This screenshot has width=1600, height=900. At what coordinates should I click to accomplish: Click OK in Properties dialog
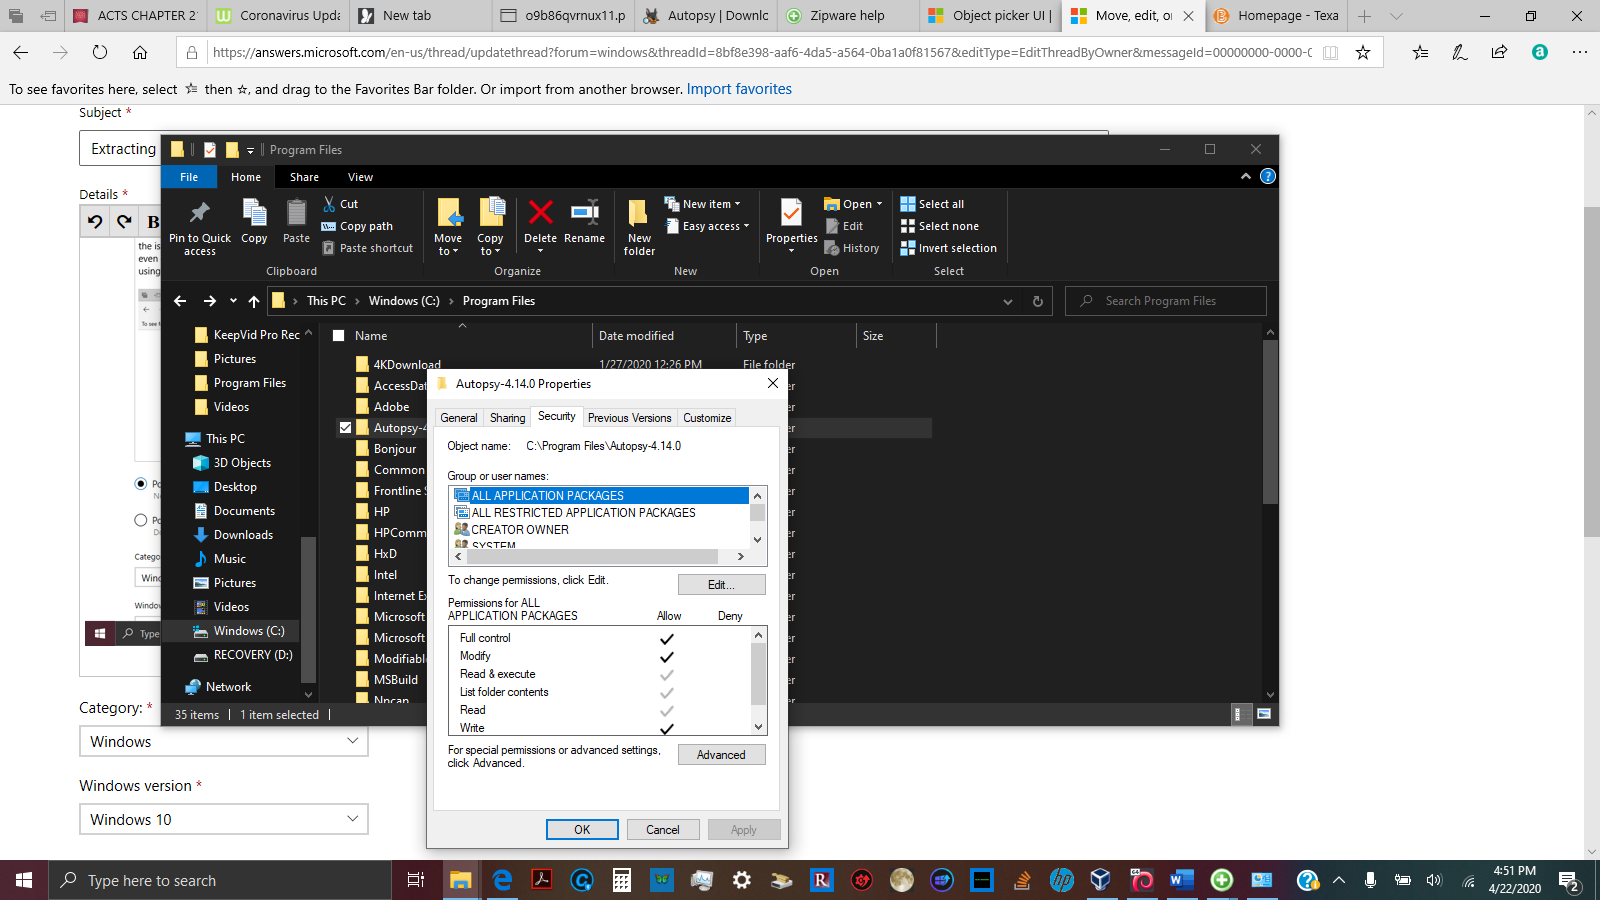pos(582,830)
